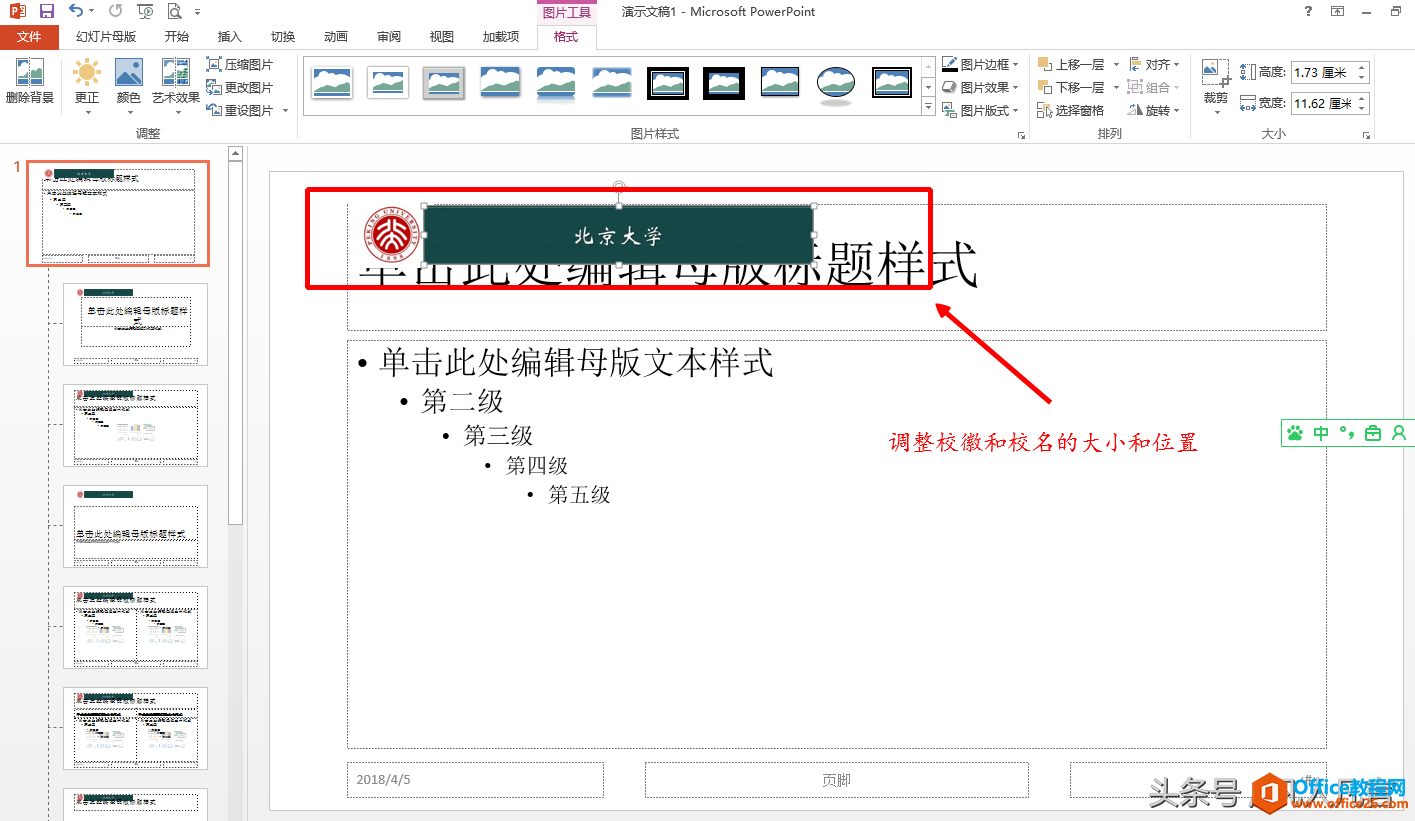
Task: Select the 删除背景 (Remove Background) tool
Action: coord(30,87)
